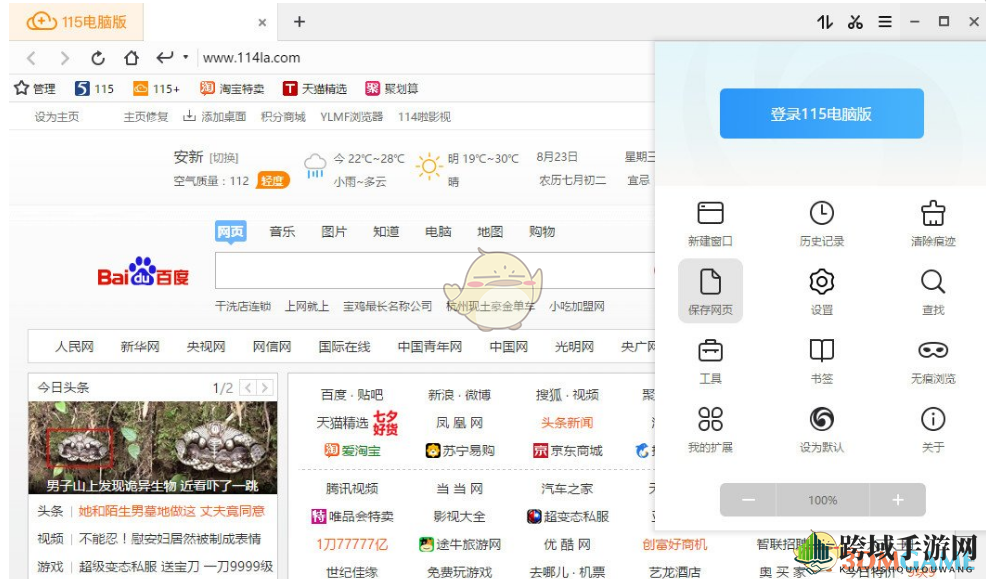The width and height of the screenshot is (986, 579).
Task: Open 新浪·微博 link
Action: (x=459, y=395)
